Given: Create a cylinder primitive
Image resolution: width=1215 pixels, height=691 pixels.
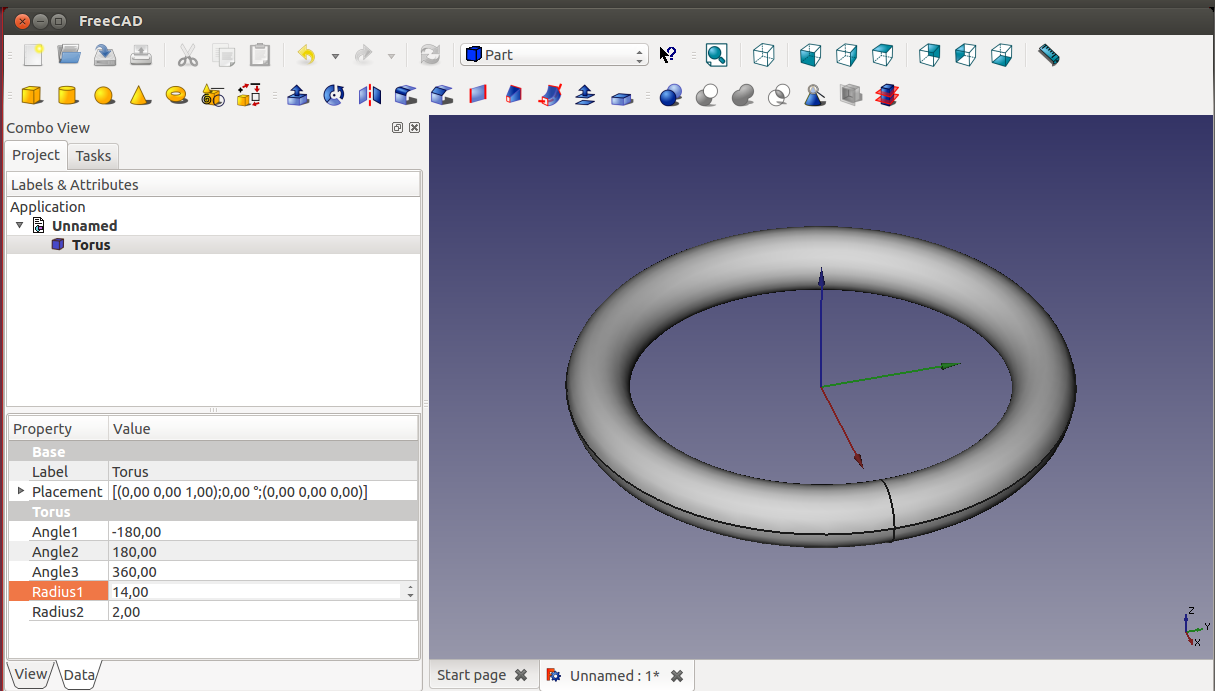Looking at the screenshot, I should 68,95.
